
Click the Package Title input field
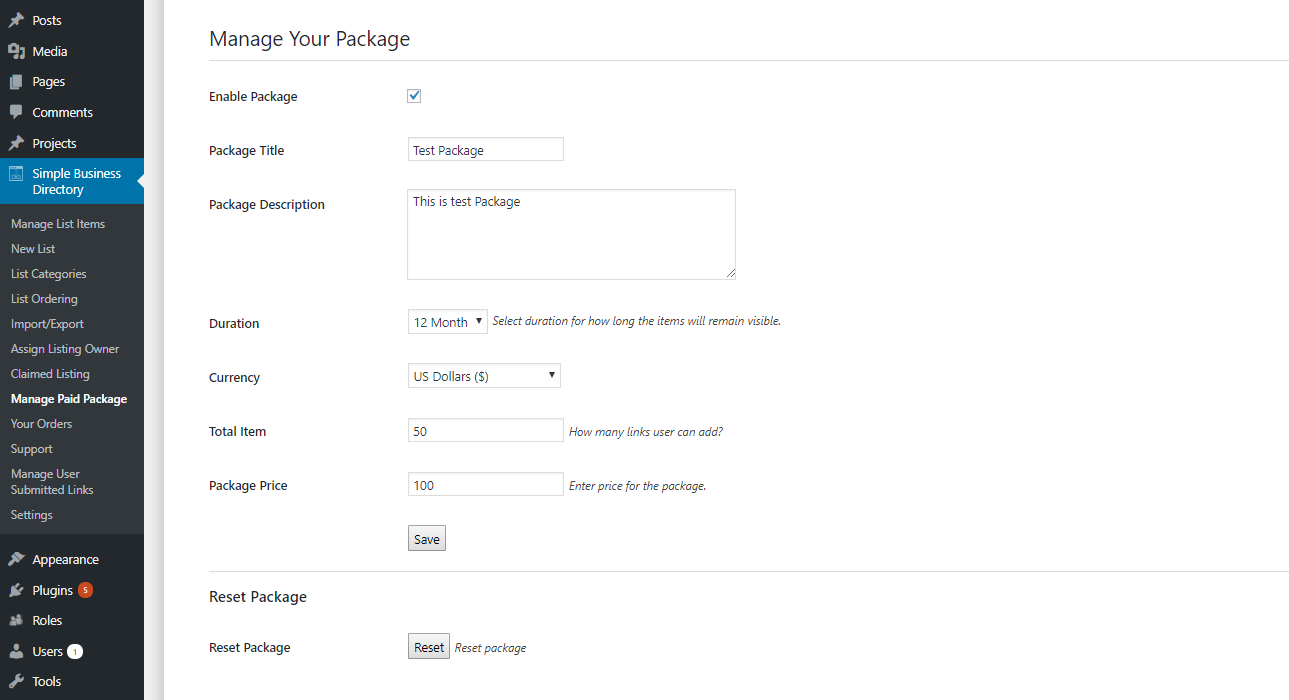point(486,149)
